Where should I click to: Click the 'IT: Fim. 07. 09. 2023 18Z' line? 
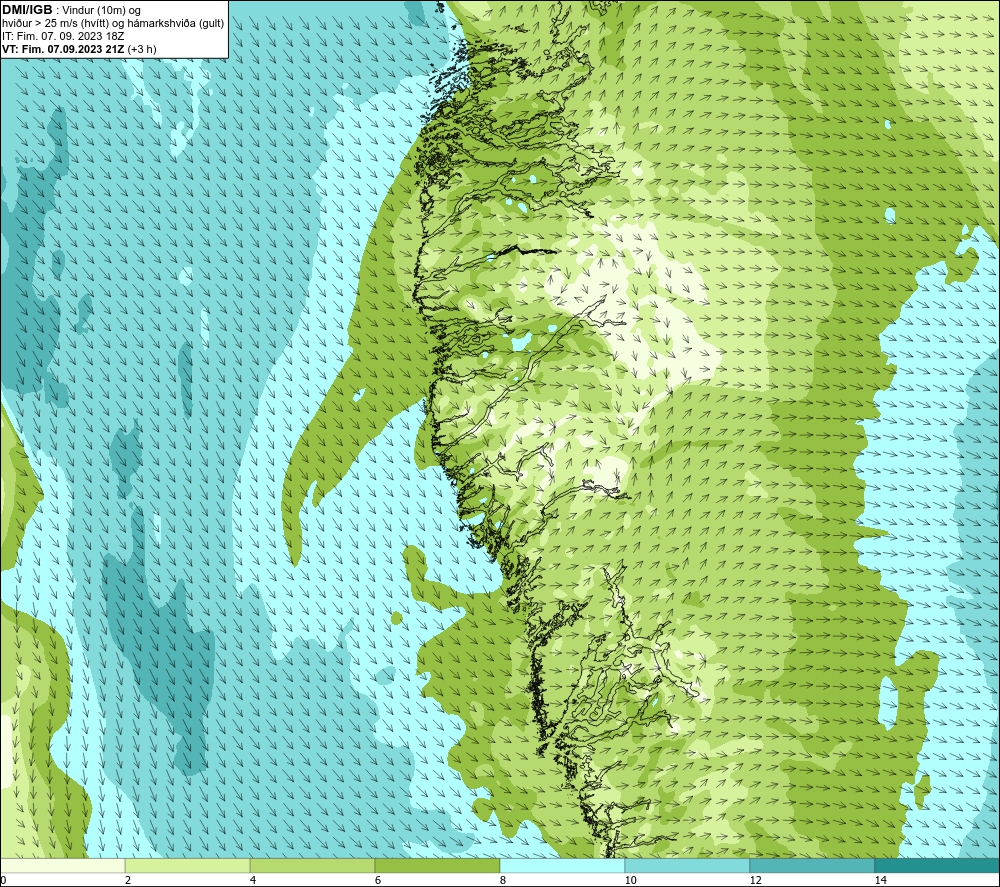(63, 36)
